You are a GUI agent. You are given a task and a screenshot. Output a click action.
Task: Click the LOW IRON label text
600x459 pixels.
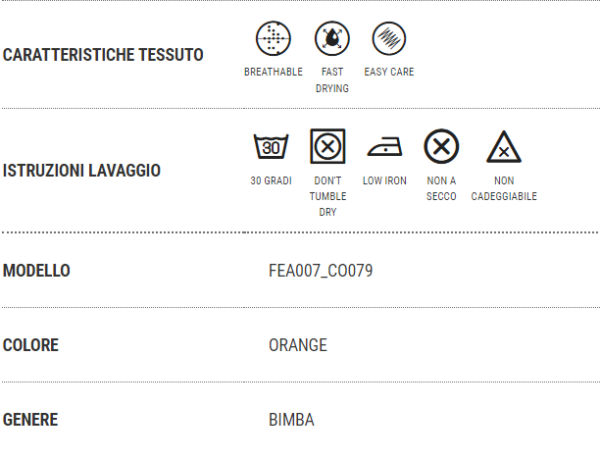[x=385, y=181]
